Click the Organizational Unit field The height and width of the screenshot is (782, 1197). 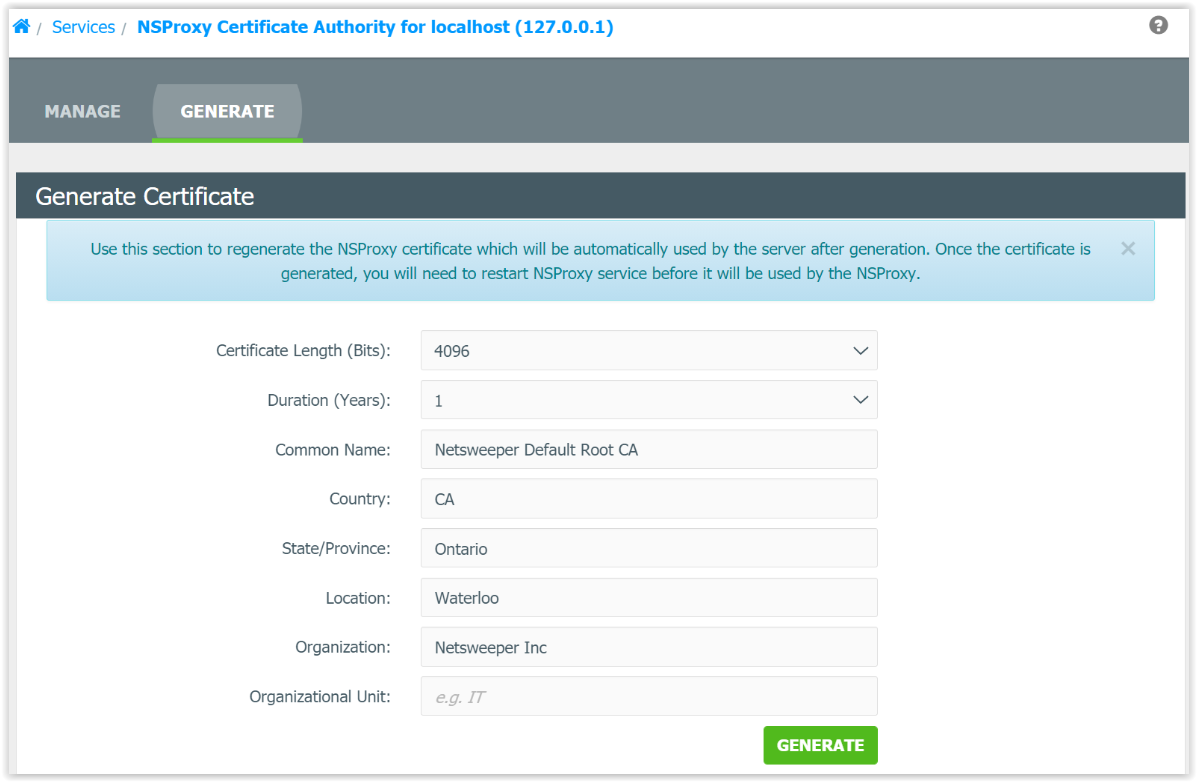[649, 696]
